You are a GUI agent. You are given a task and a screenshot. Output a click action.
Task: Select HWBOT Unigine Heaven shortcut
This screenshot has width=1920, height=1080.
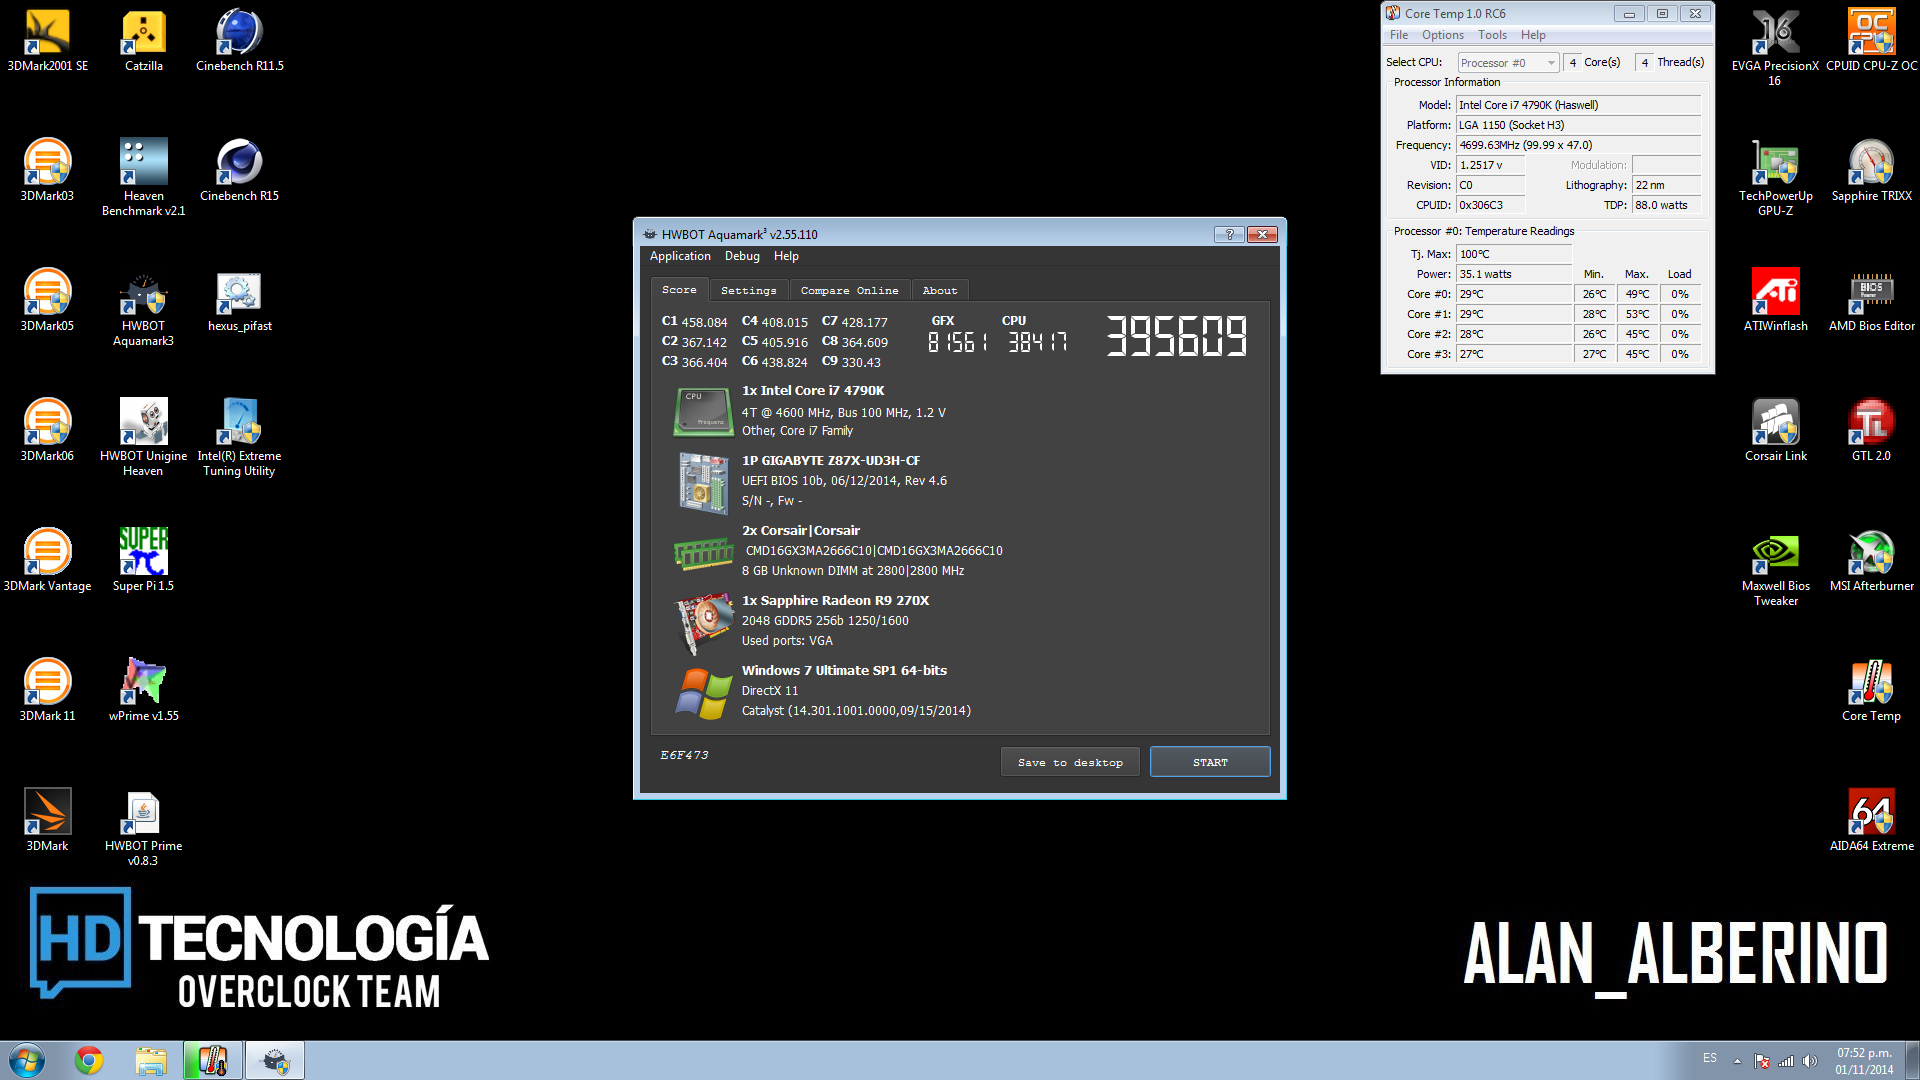coord(143,437)
